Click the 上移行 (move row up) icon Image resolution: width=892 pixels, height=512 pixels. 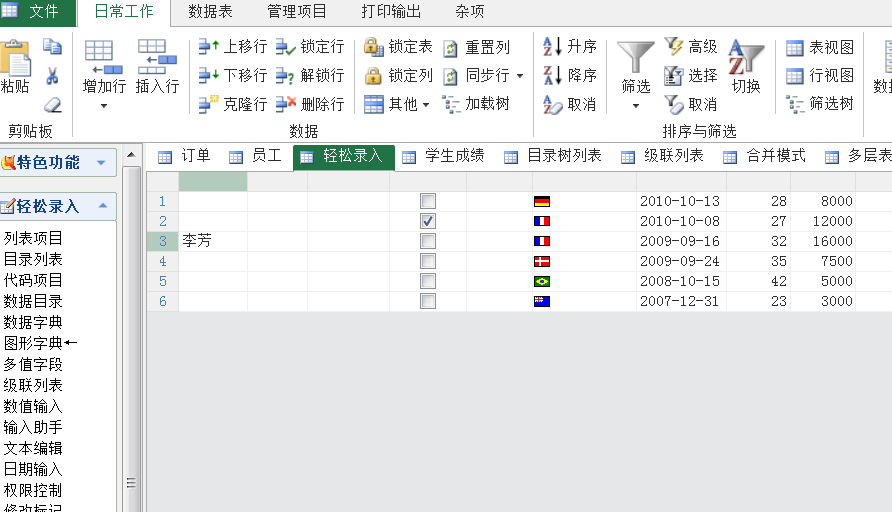pyautogui.click(x=209, y=47)
